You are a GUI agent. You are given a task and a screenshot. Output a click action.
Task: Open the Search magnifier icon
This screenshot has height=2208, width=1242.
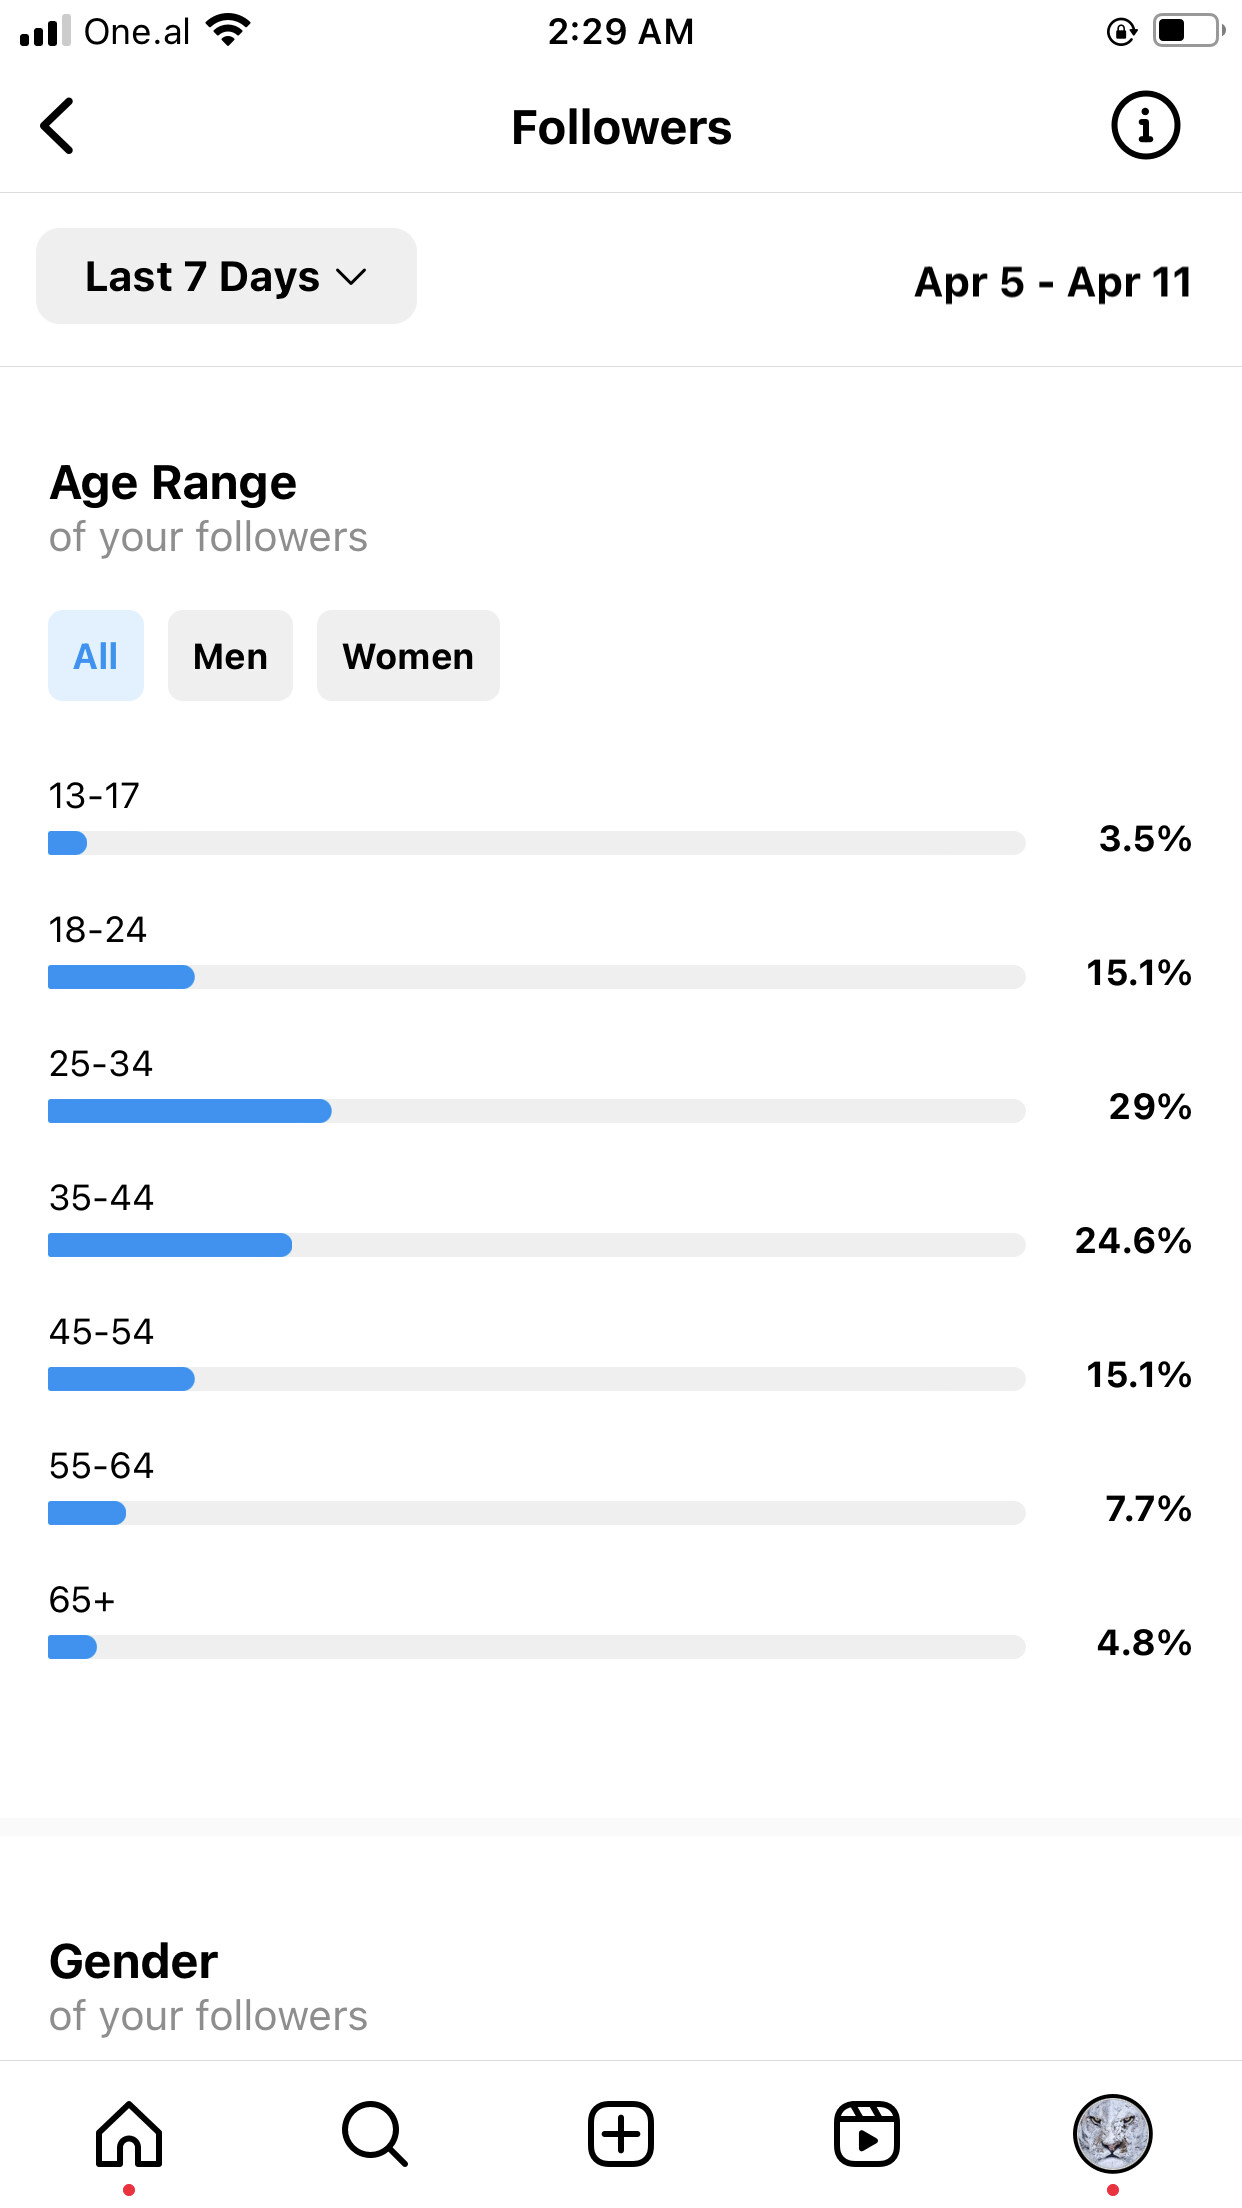[375, 2134]
